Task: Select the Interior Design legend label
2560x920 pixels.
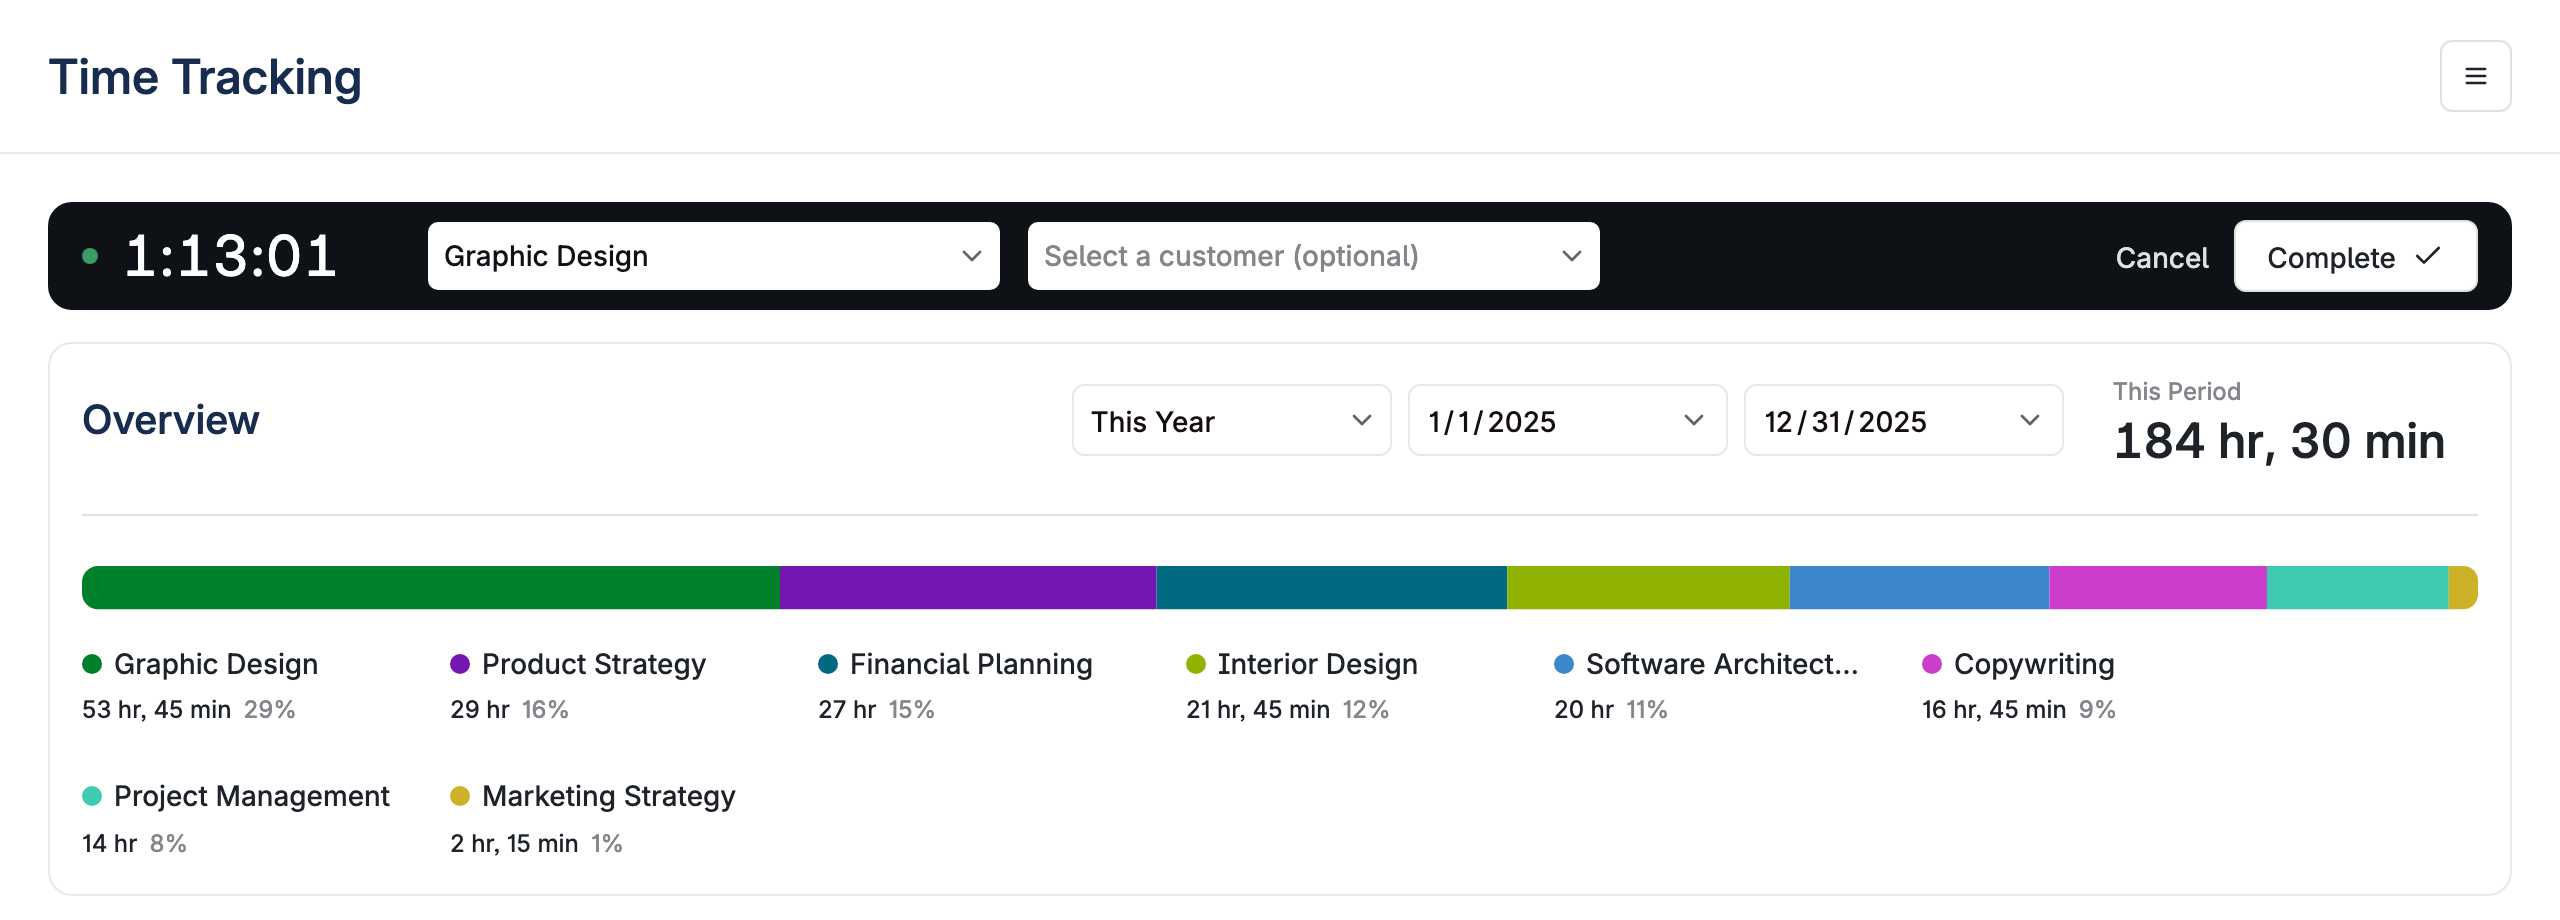Action: (x=1317, y=664)
